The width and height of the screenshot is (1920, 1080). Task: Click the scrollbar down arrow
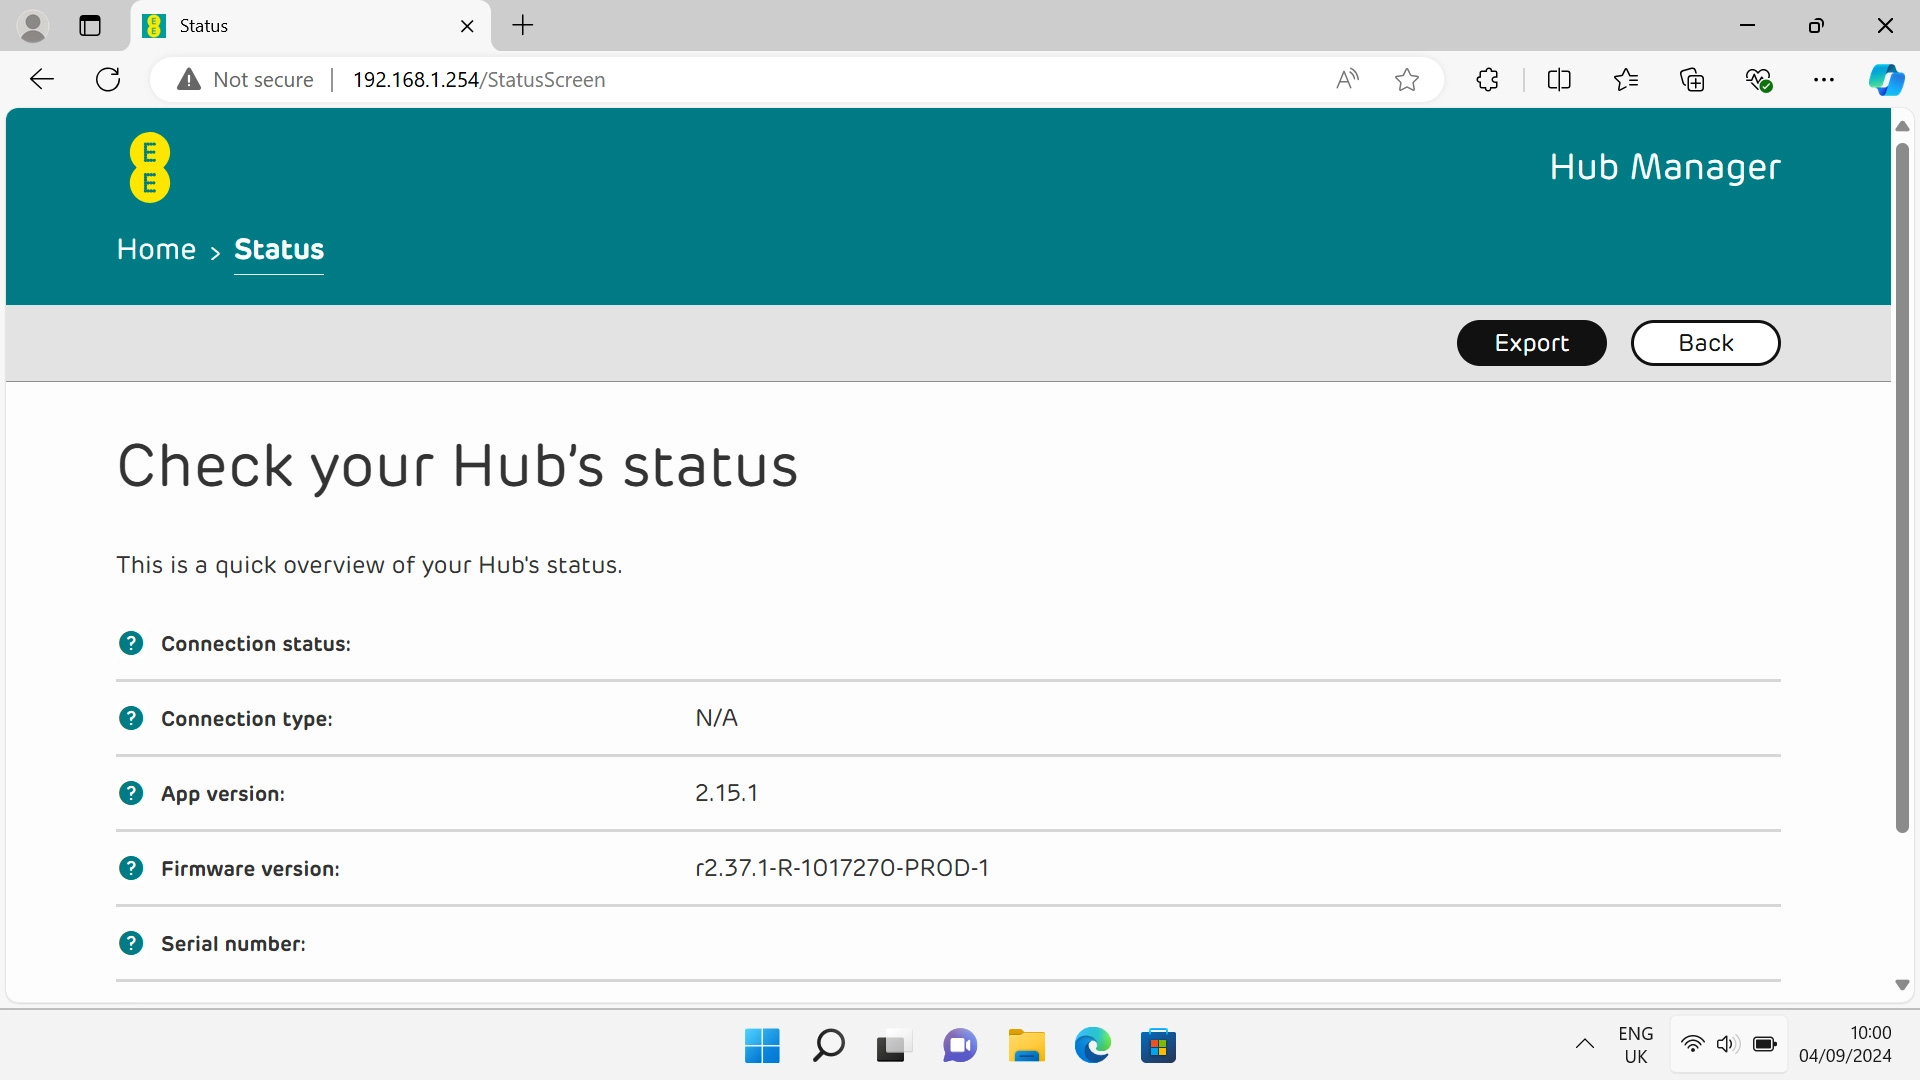(x=1901, y=984)
